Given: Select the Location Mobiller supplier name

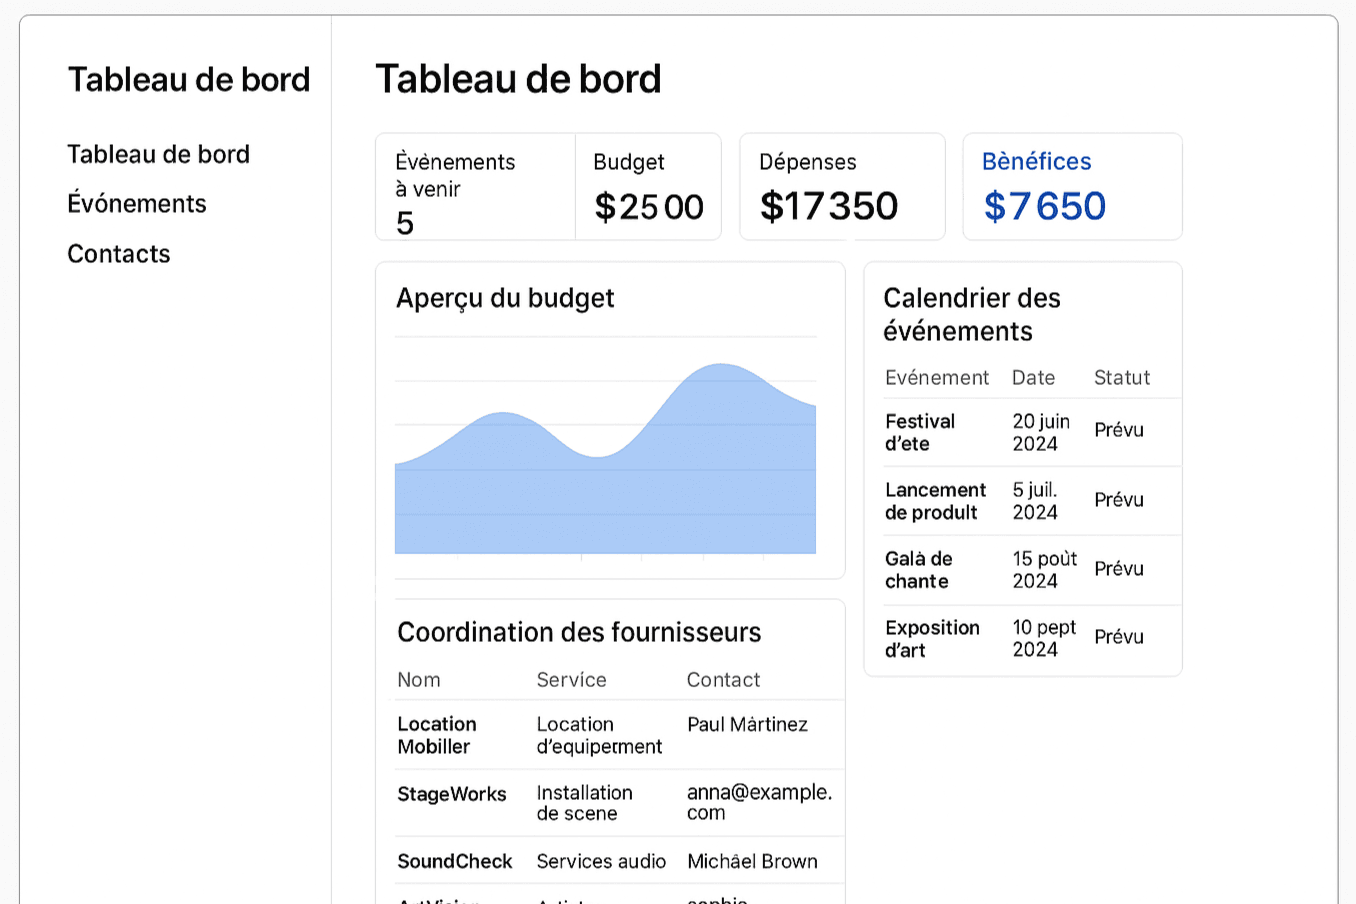Looking at the screenshot, I should coord(437,735).
